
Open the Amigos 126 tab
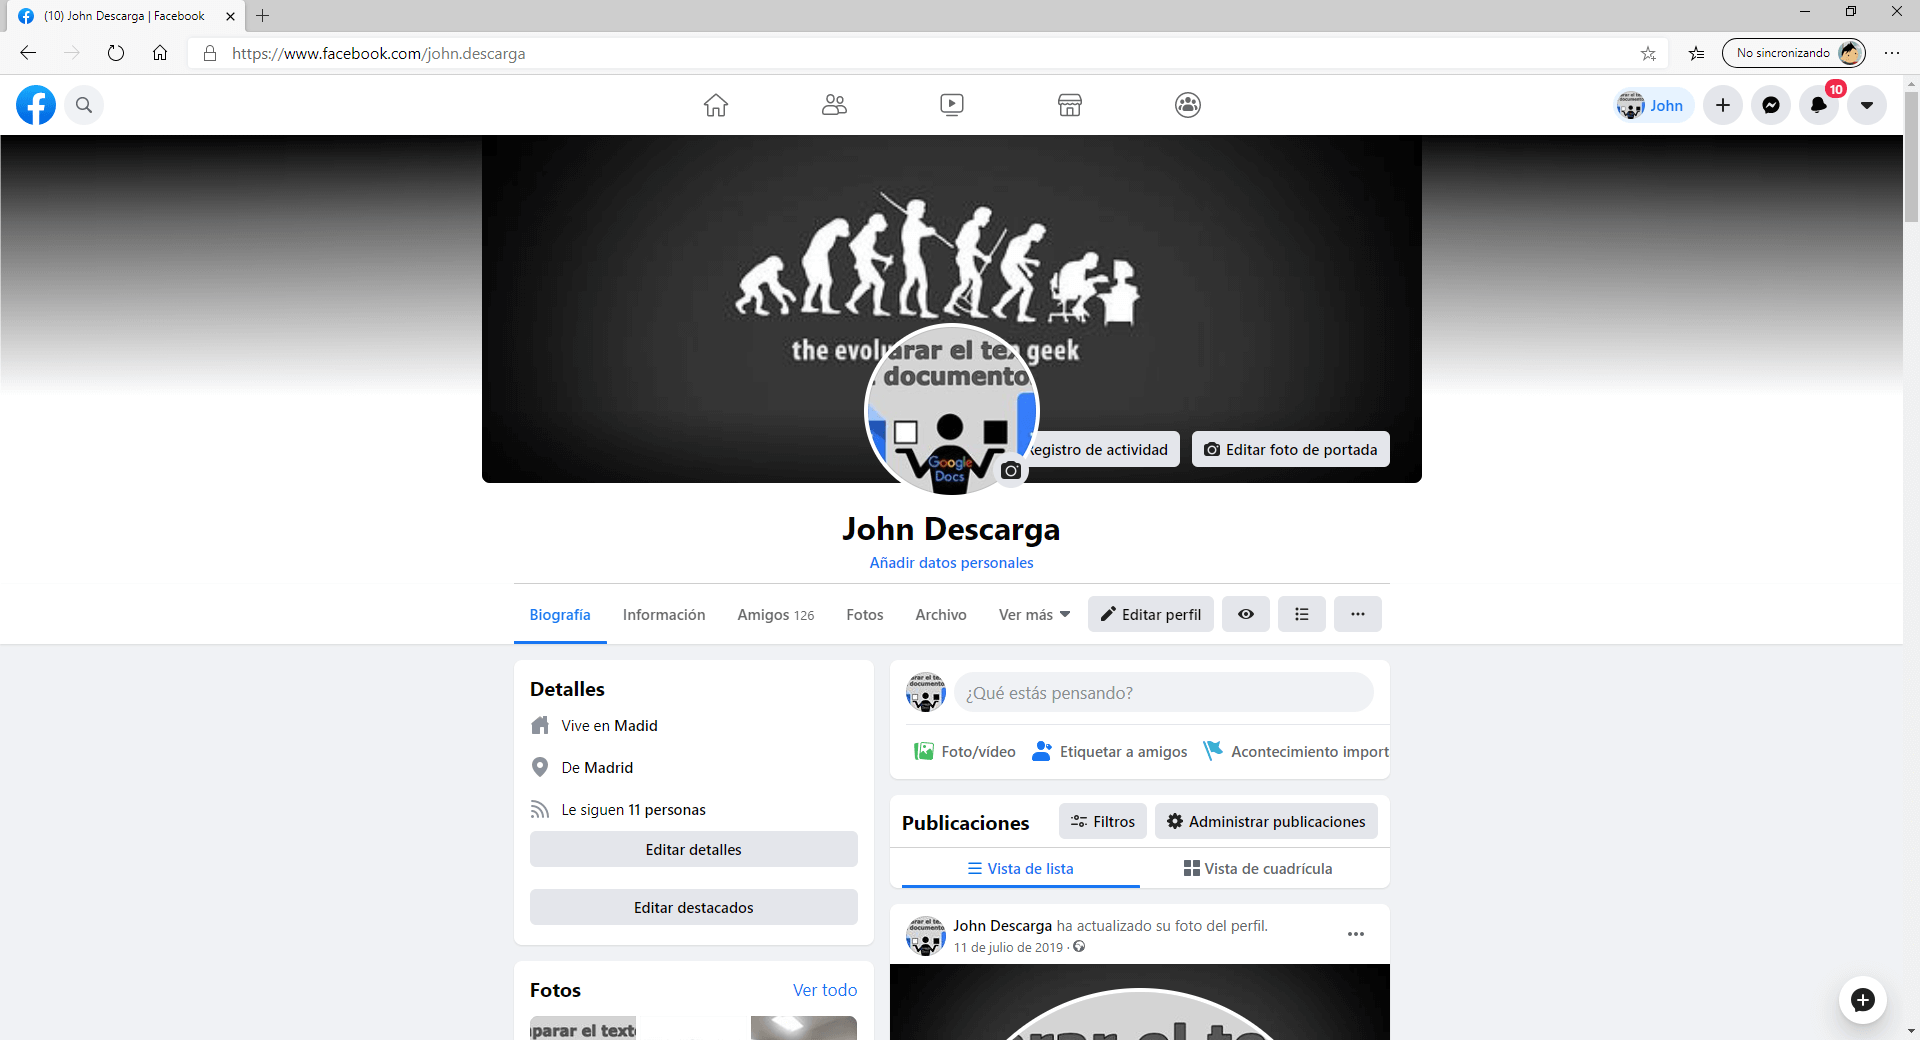(776, 615)
